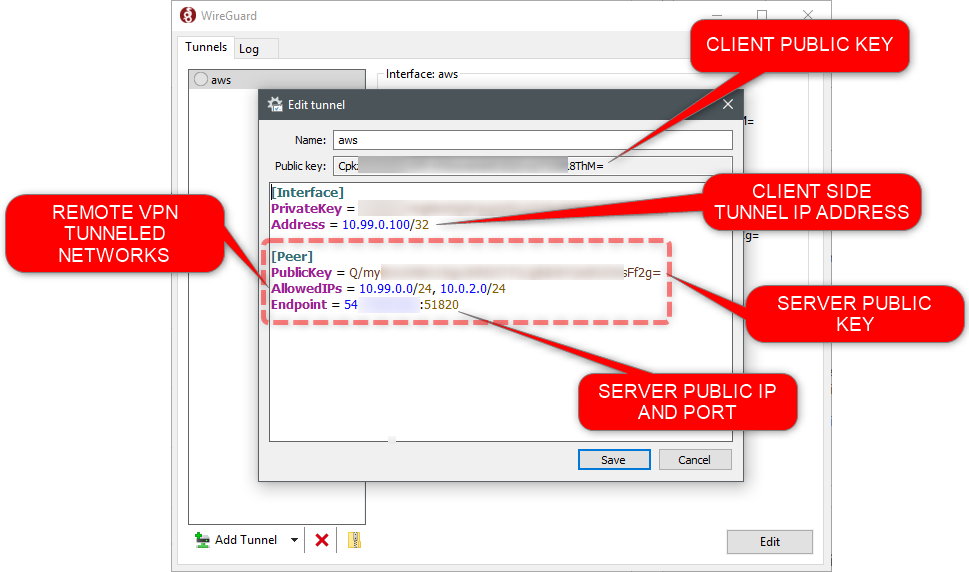
Task: Select the aws tunnel in the list
Action: [x=276, y=80]
